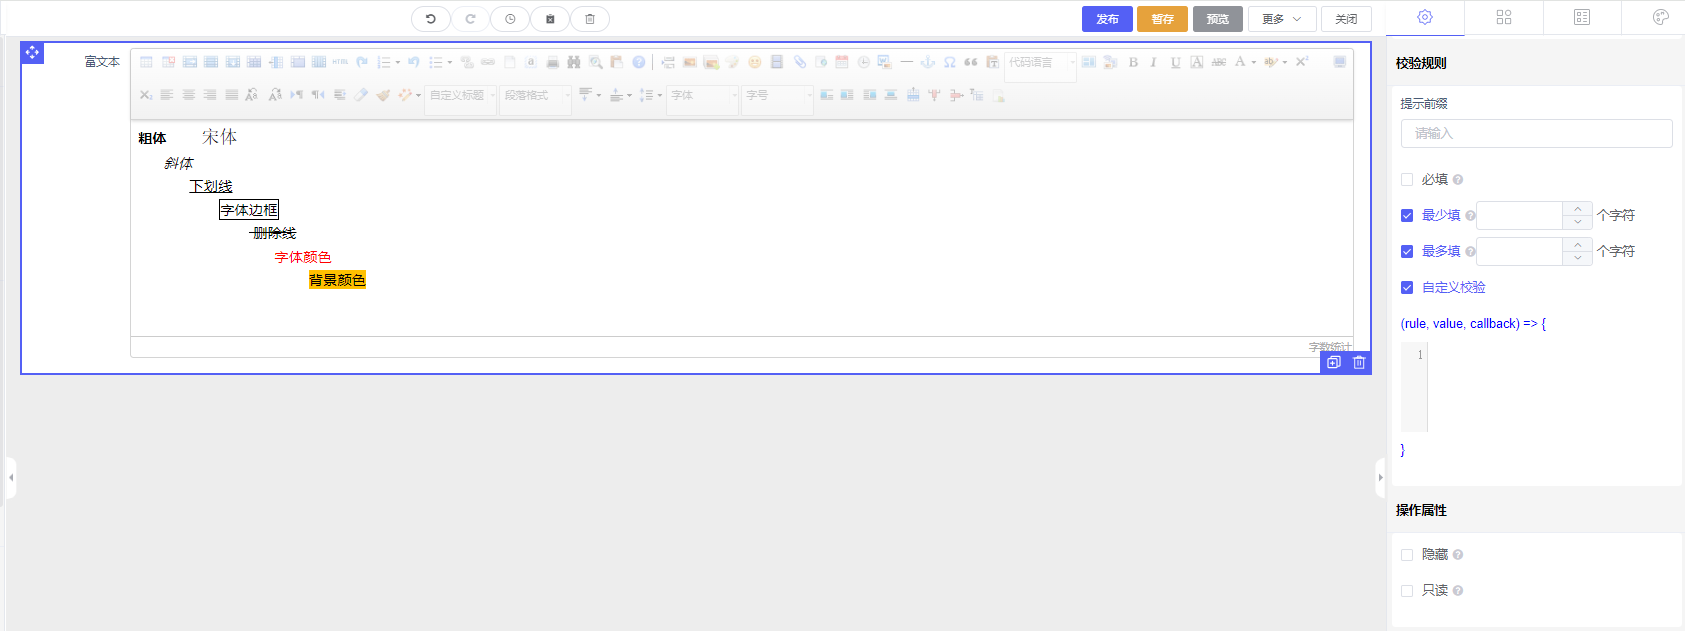1685x631 pixels.
Task: Check the 只读 checkbox
Action: pyautogui.click(x=1407, y=591)
